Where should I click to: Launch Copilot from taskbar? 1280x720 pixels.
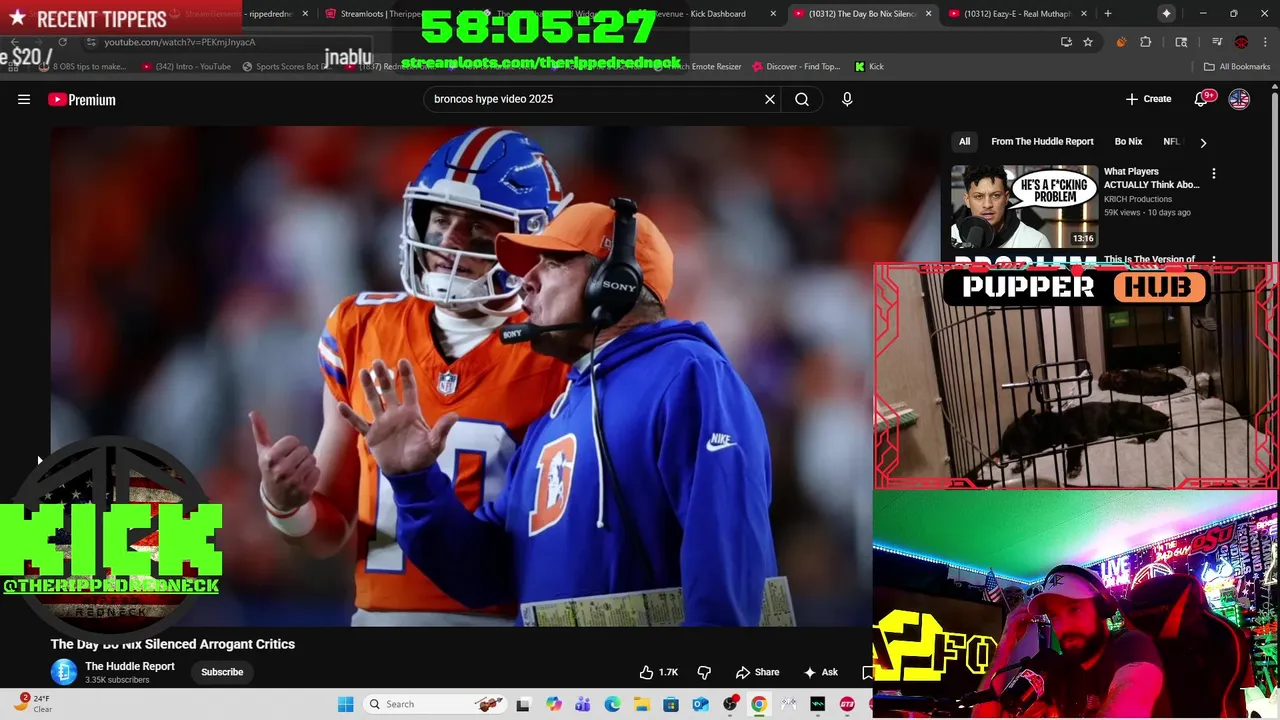[554, 704]
